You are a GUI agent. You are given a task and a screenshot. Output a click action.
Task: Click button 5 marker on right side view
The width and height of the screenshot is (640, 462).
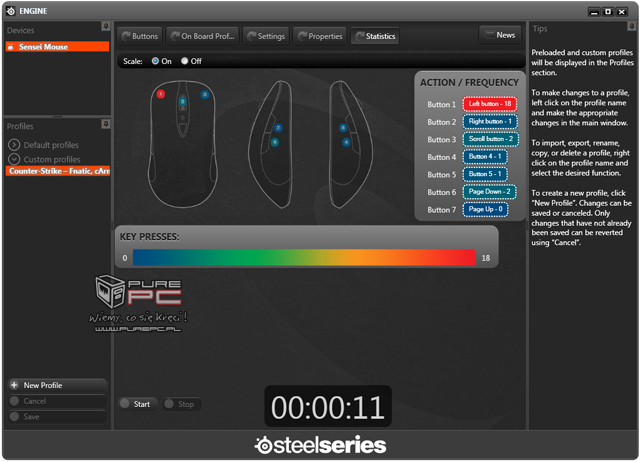(343, 128)
